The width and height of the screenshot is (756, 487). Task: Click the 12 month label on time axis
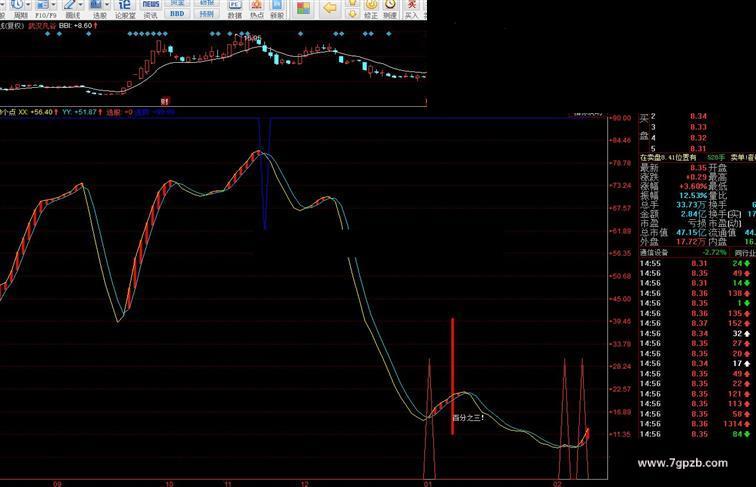(x=304, y=484)
